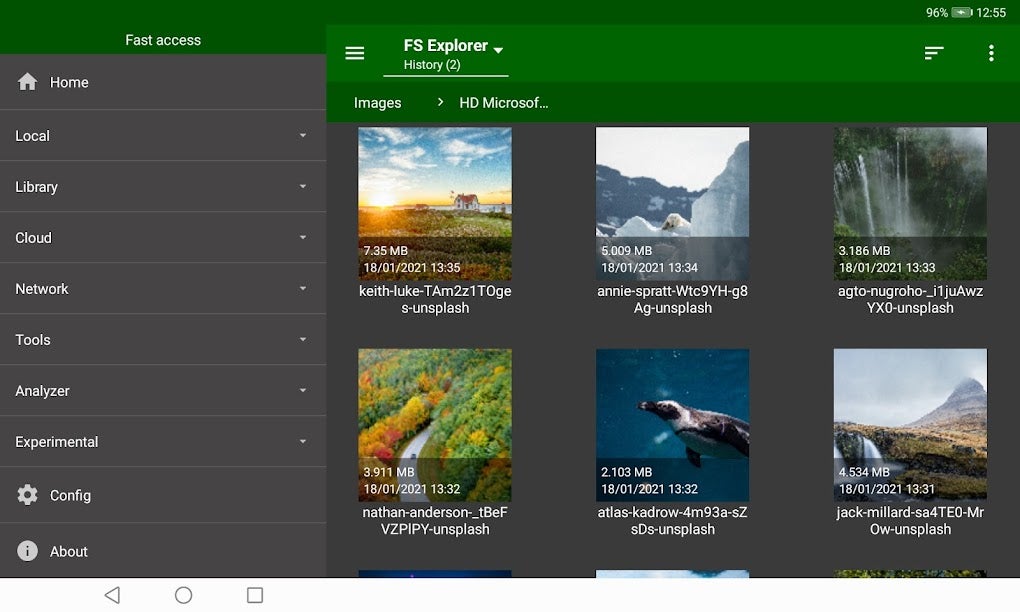The height and width of the screenshot is (612, 1020).
Task: Tap the Android back navigation icon
Action: click(111, 594)
